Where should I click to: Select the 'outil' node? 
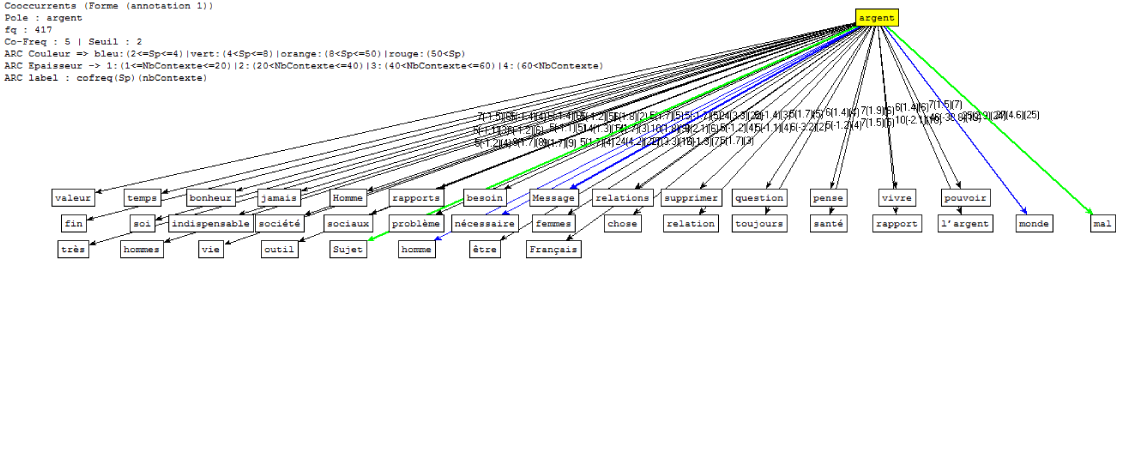(280, 249)
